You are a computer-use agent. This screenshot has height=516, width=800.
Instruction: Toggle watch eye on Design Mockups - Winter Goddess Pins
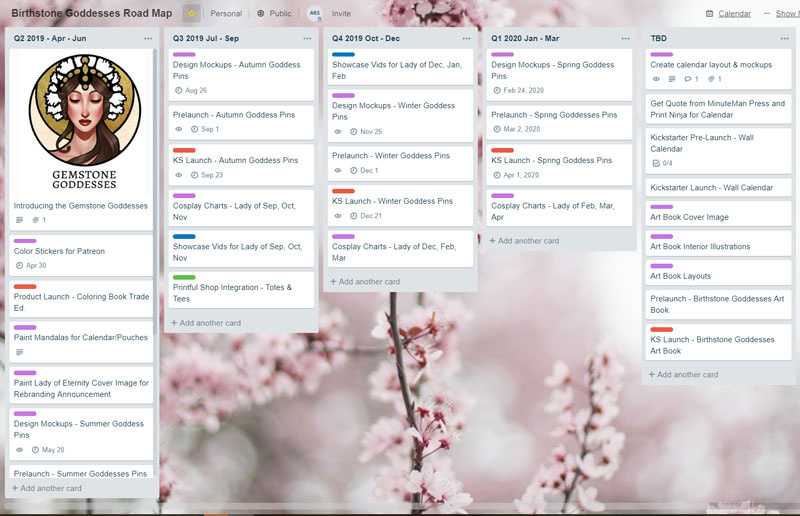tap(339, 131)
